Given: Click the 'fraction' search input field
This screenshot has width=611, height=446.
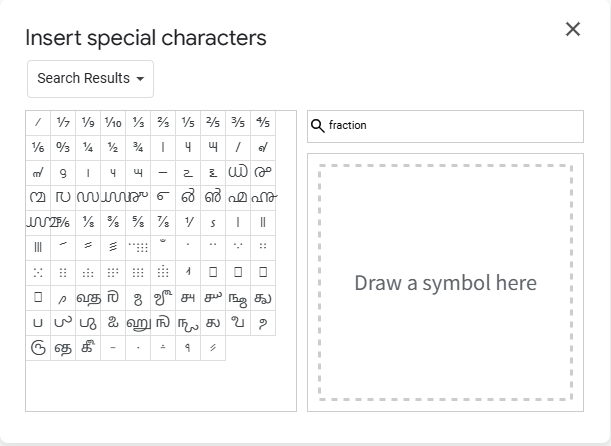Looking at the screenshot, I should point(450,126).
